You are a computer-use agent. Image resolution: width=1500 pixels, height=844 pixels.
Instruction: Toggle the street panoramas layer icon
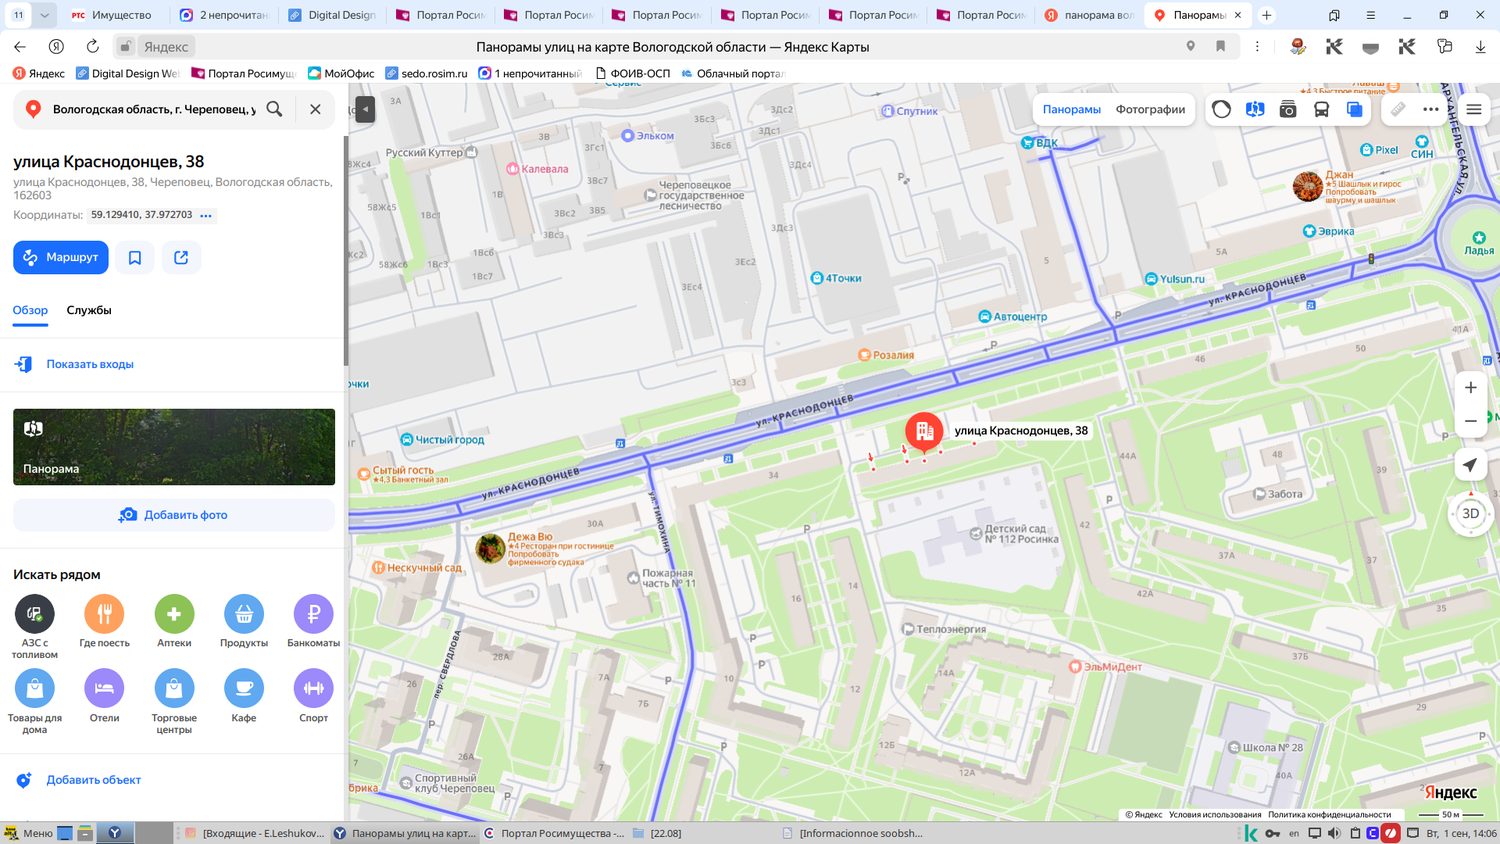coord(1255,110)
